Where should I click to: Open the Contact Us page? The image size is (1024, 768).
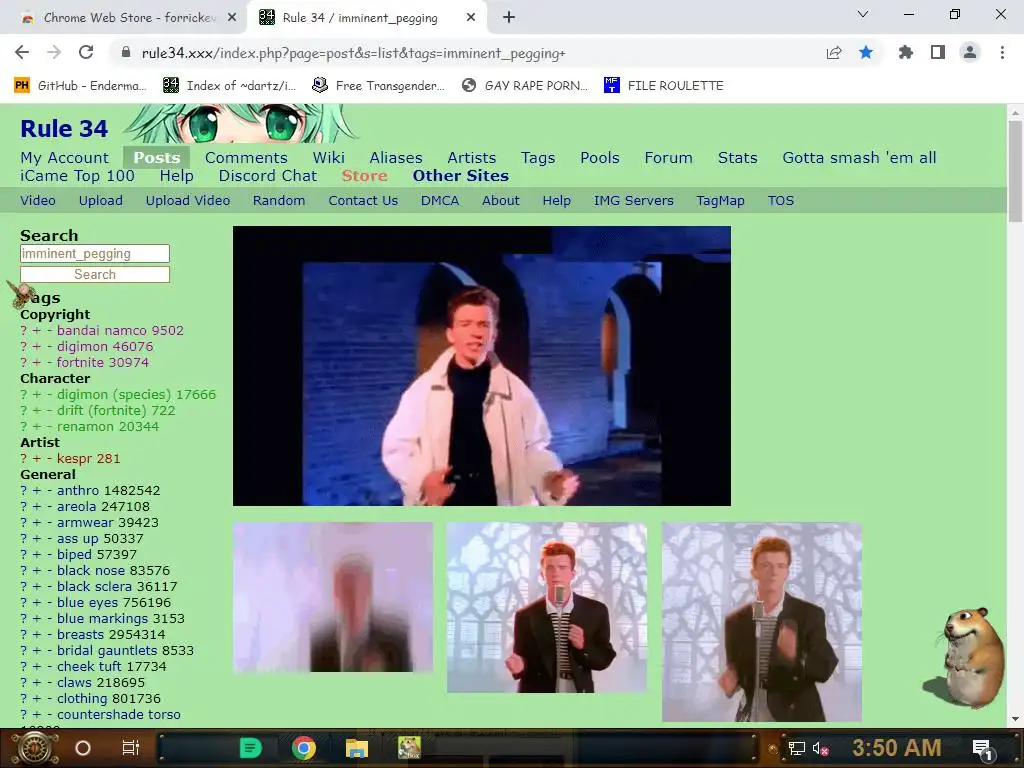click(x=363, y=200)
